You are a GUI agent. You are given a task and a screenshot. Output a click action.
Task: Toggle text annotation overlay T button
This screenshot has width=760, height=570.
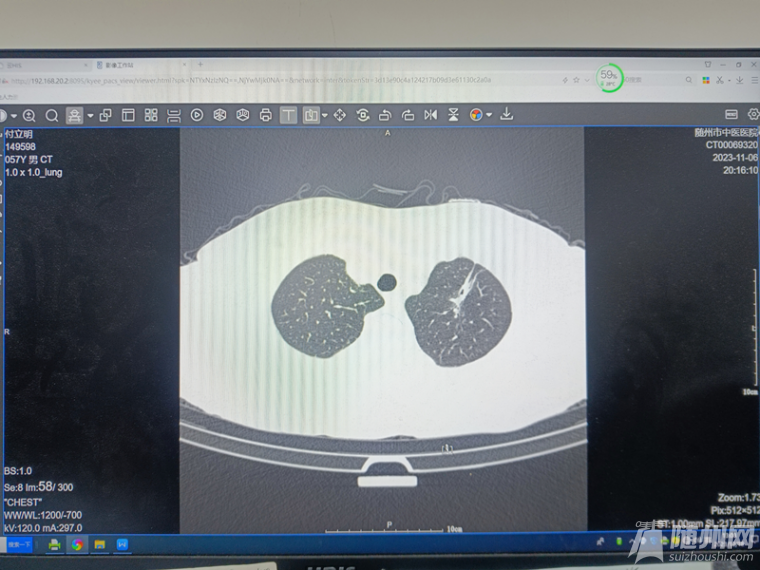[x=288, y=115]
